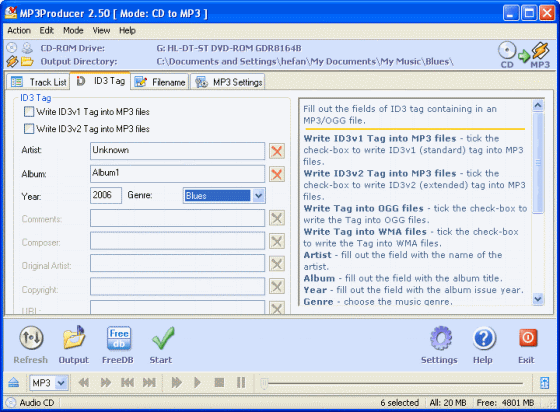This screenshot has height=412, width=560.
Task: Click the icon at right end of player bar
Action: (544, 383)
